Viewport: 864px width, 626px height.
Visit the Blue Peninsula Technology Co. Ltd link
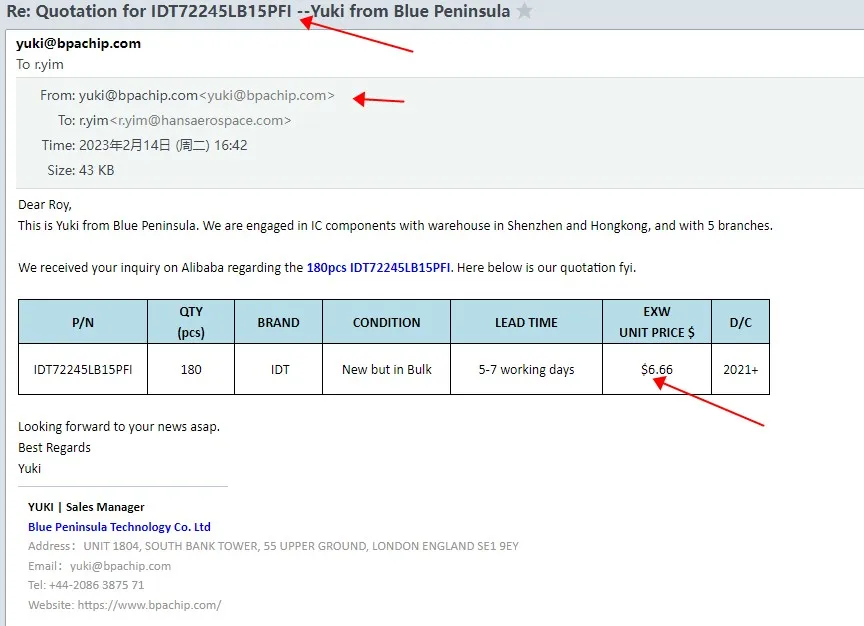(x=119, y=526)
